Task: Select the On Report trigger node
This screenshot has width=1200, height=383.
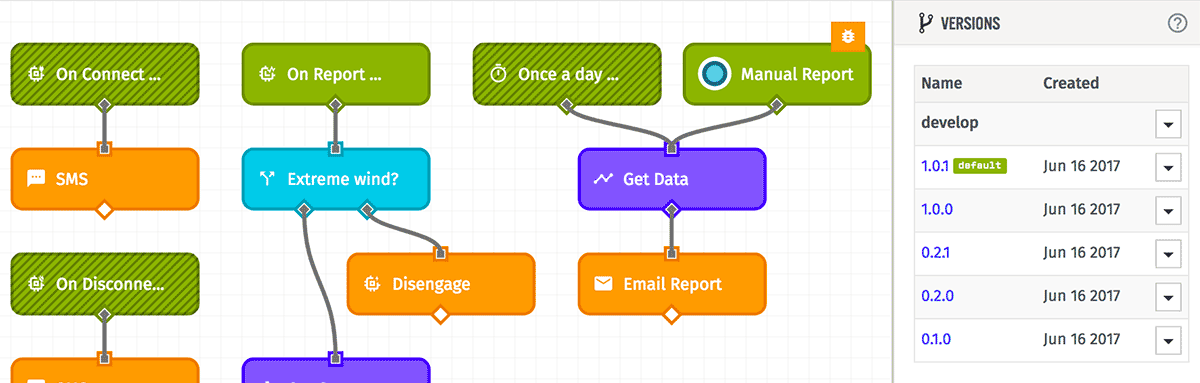Action: click(336, 74)
